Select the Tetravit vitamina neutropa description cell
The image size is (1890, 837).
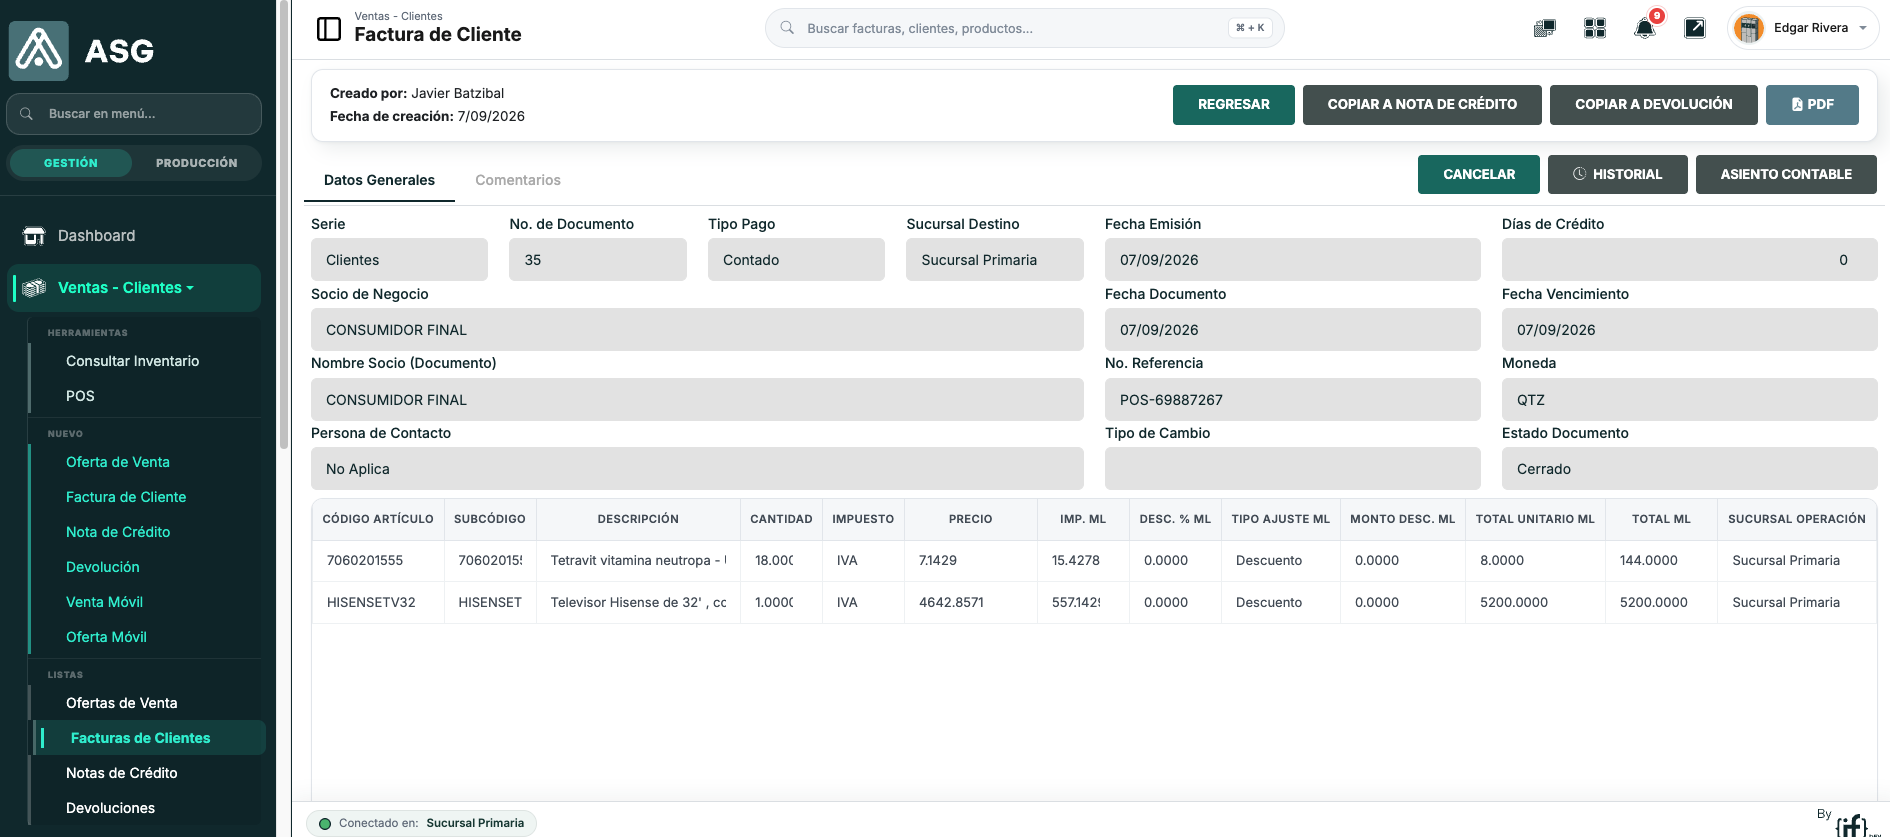click(638, 561)
